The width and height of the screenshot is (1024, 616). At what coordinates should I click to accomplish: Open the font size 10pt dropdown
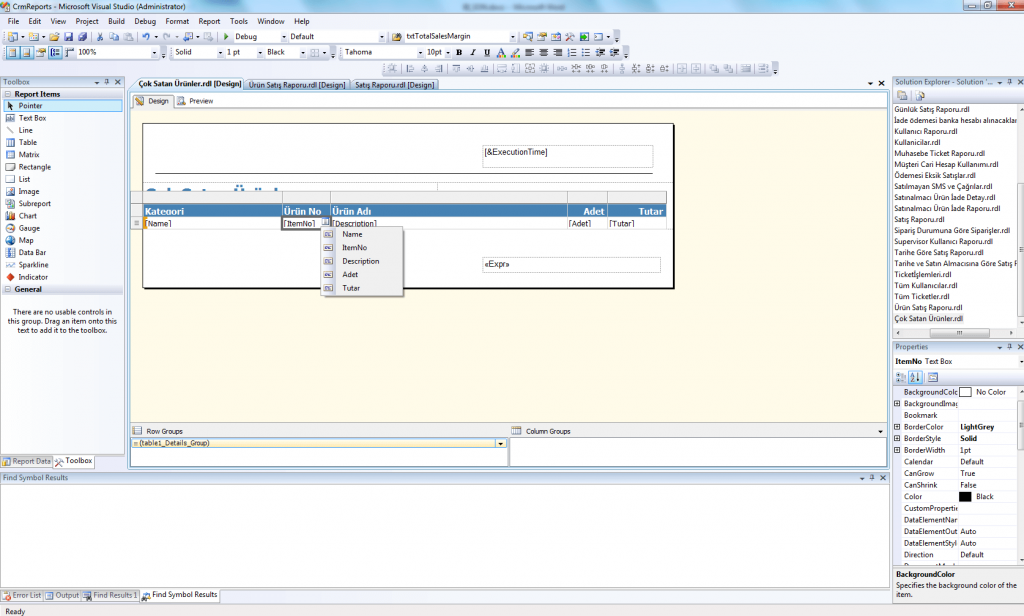447,52
